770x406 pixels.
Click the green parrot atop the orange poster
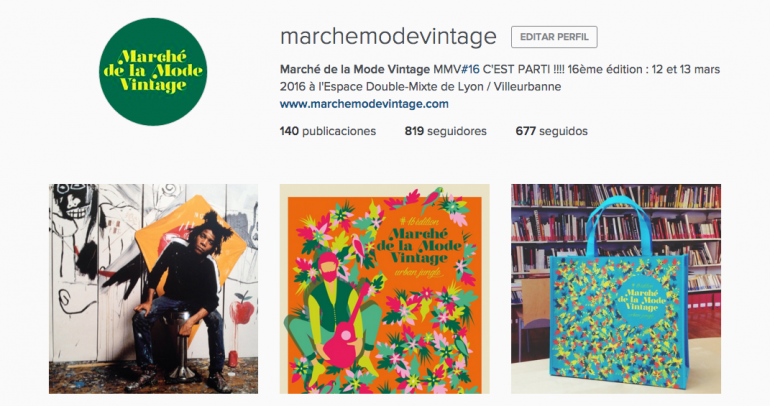point(433,198)
